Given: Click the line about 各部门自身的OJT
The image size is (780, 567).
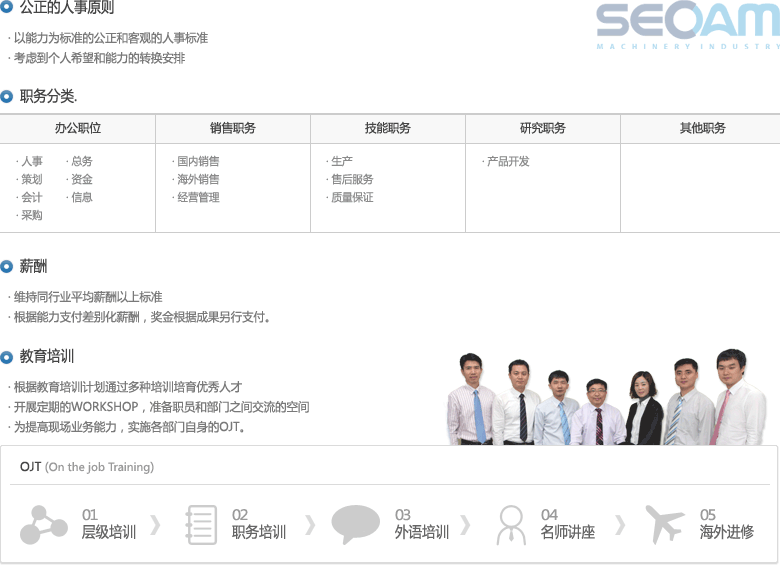Looking at the screenshot, I should pos(126,427).
